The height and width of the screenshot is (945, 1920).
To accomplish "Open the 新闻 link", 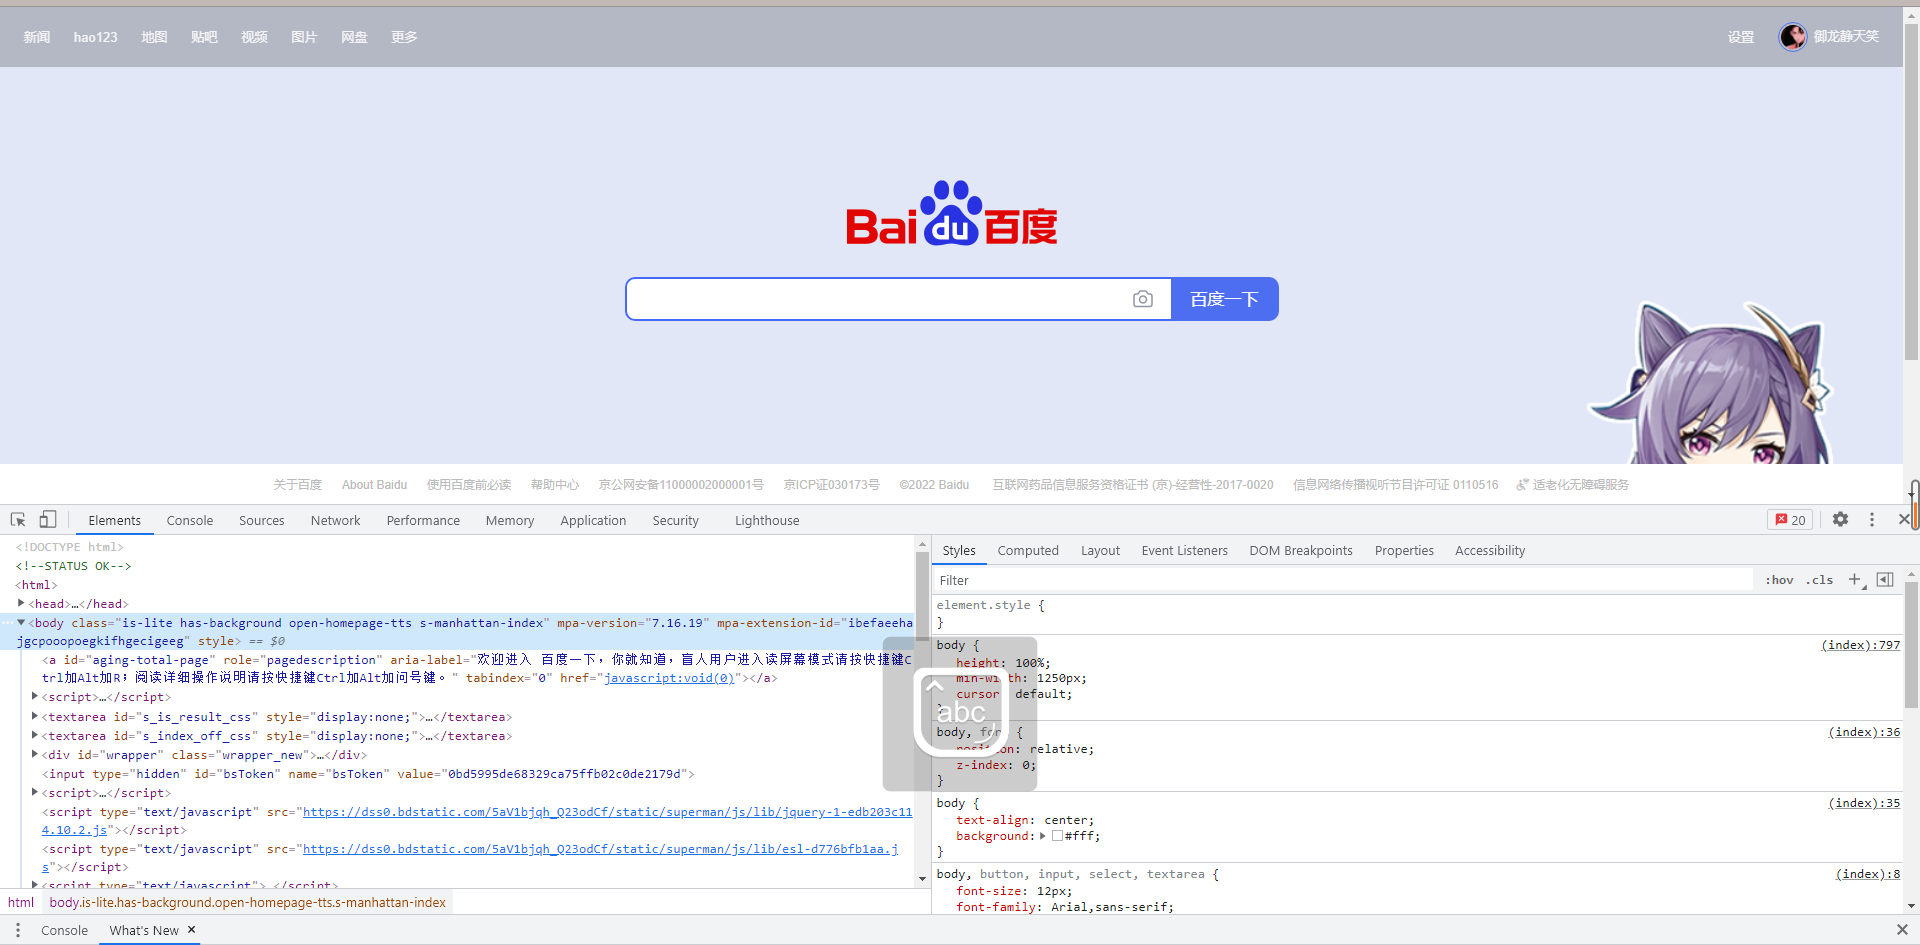I will coord(37,37).
